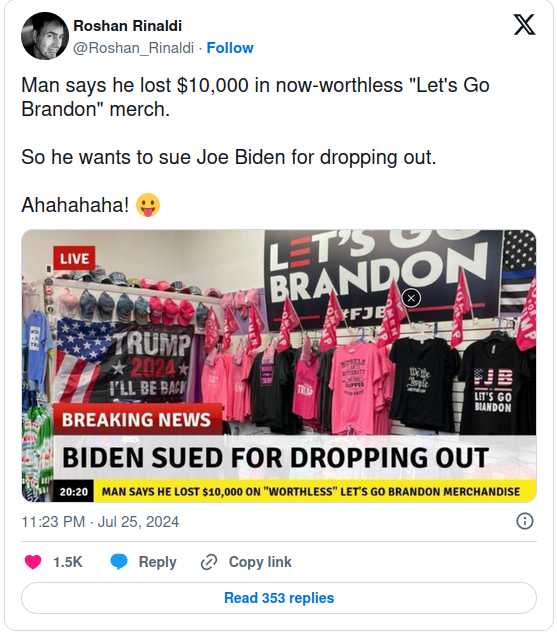
Task: Open the X logo link
Action: click(525, 24)
